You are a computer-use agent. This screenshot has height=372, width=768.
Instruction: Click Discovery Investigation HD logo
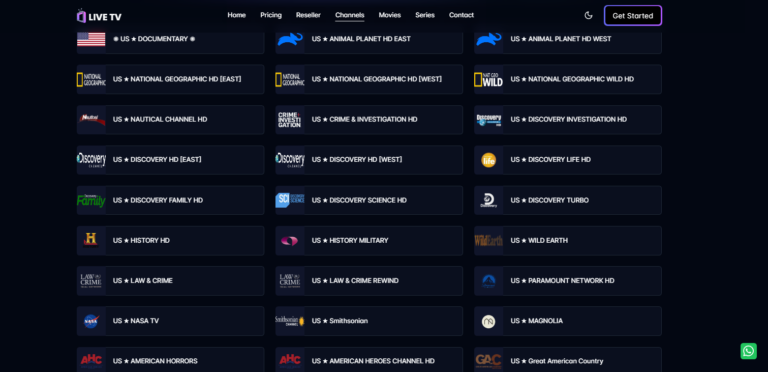pos(489,120)
